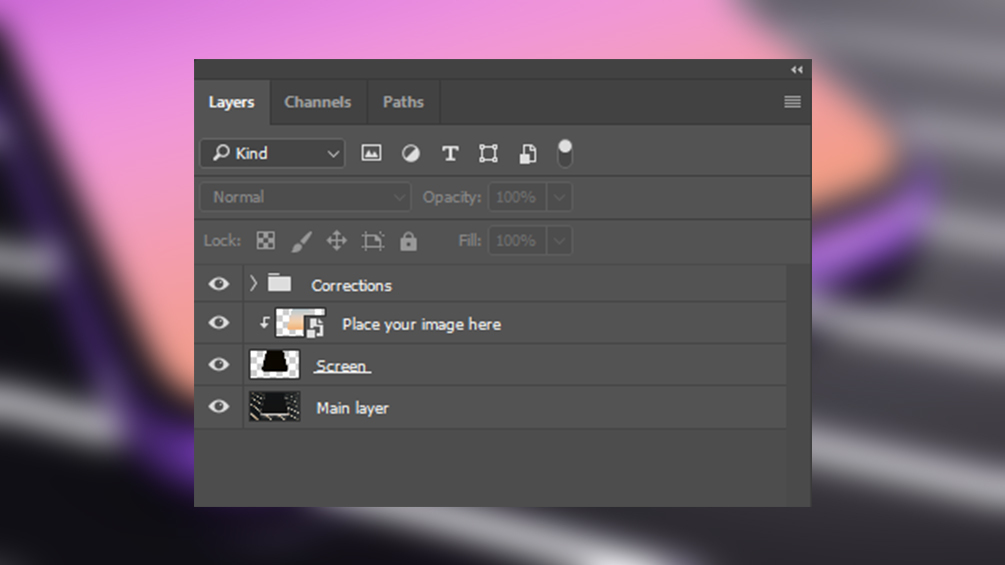The image size is (1005, 565).
Task: Select Place your image here thumbnail
Action: click(300, 323)
